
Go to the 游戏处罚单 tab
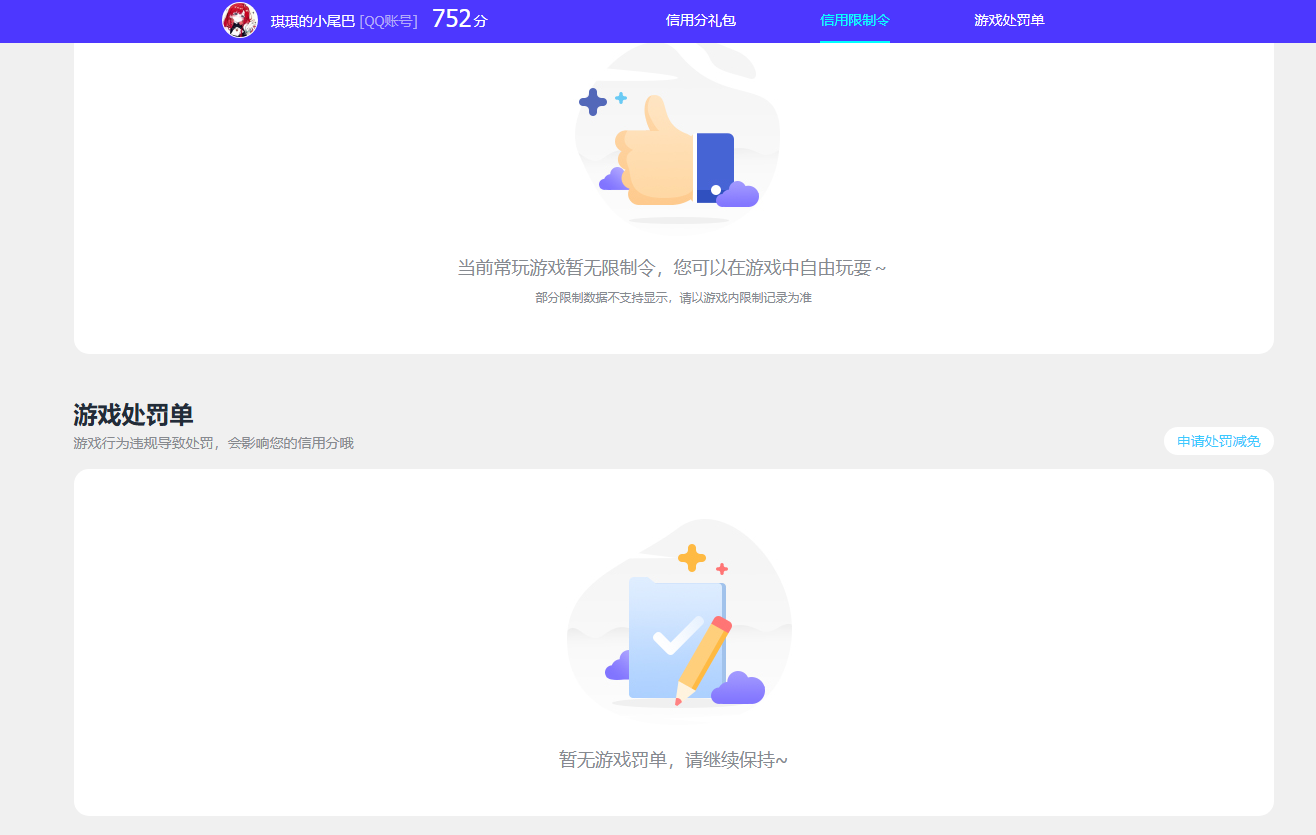[x=1009, y=20]
